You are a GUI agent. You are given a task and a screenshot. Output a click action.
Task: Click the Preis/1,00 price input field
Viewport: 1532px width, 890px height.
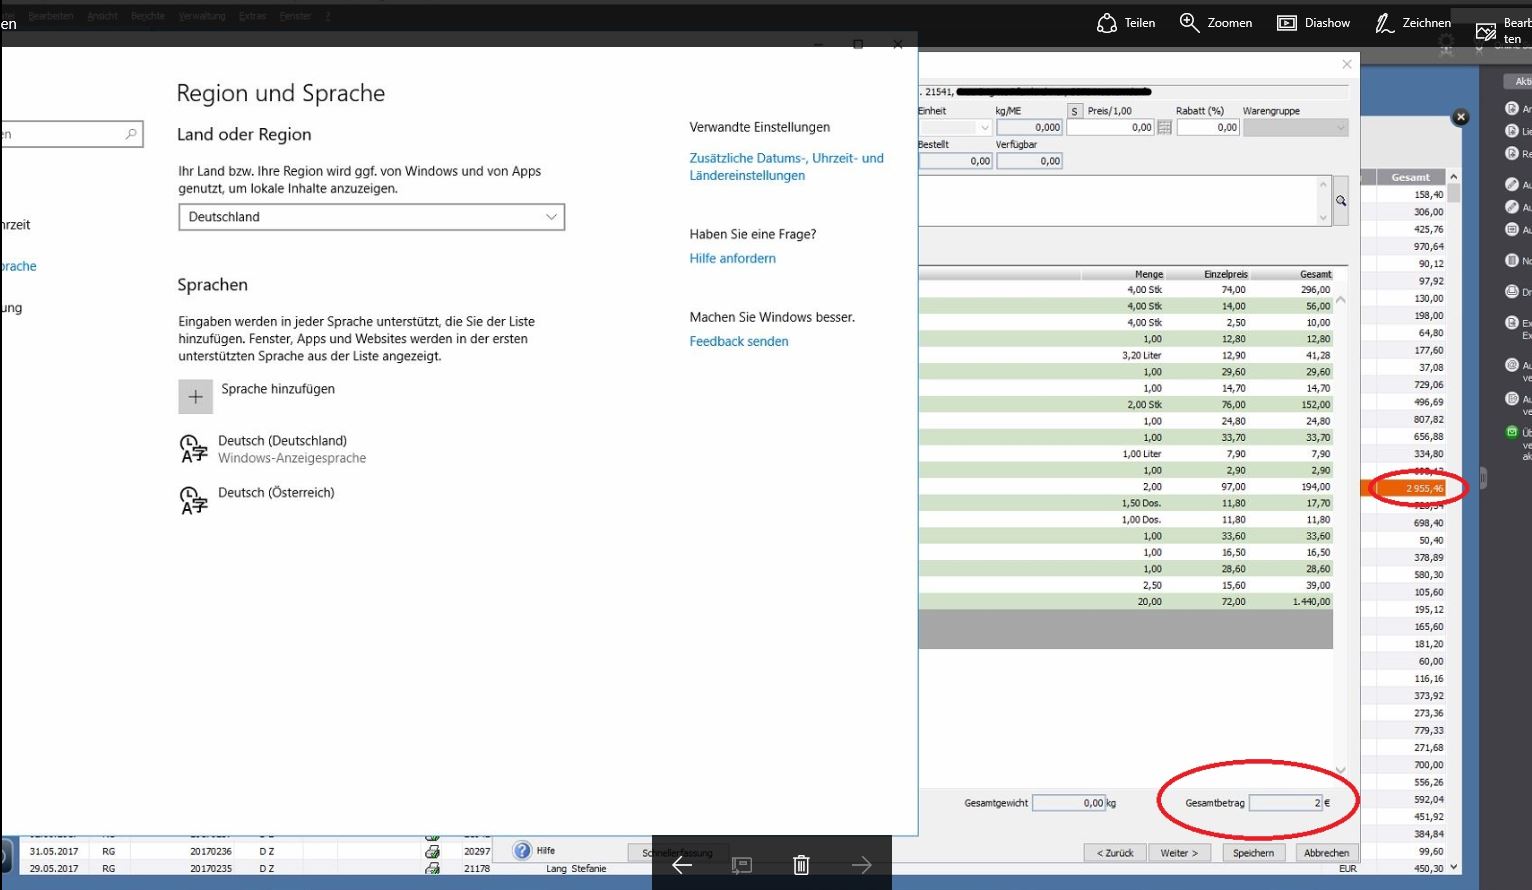tap(1111, 128)
